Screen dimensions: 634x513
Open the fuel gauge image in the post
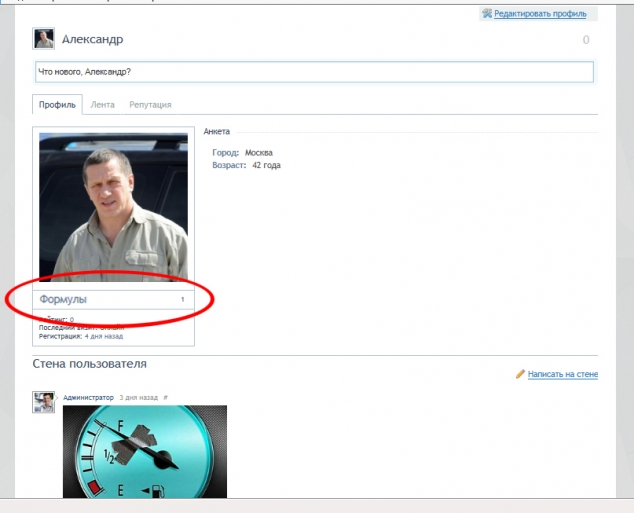pos(145,452)
